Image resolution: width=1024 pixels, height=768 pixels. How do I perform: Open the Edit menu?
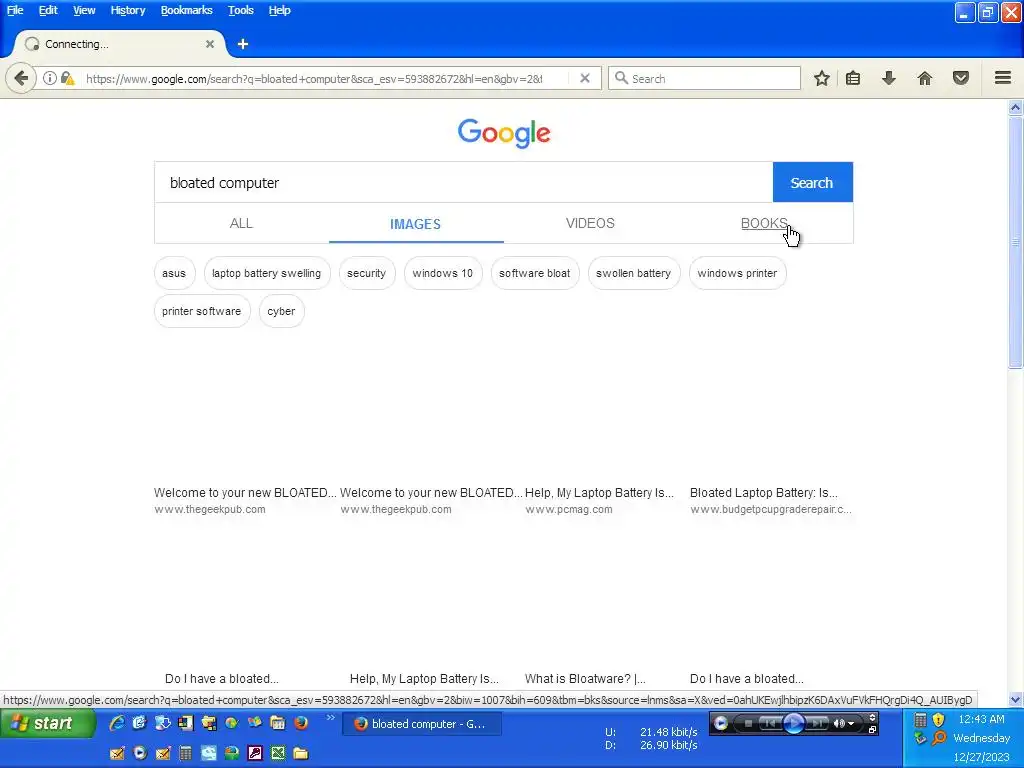(x=48, y=10)
